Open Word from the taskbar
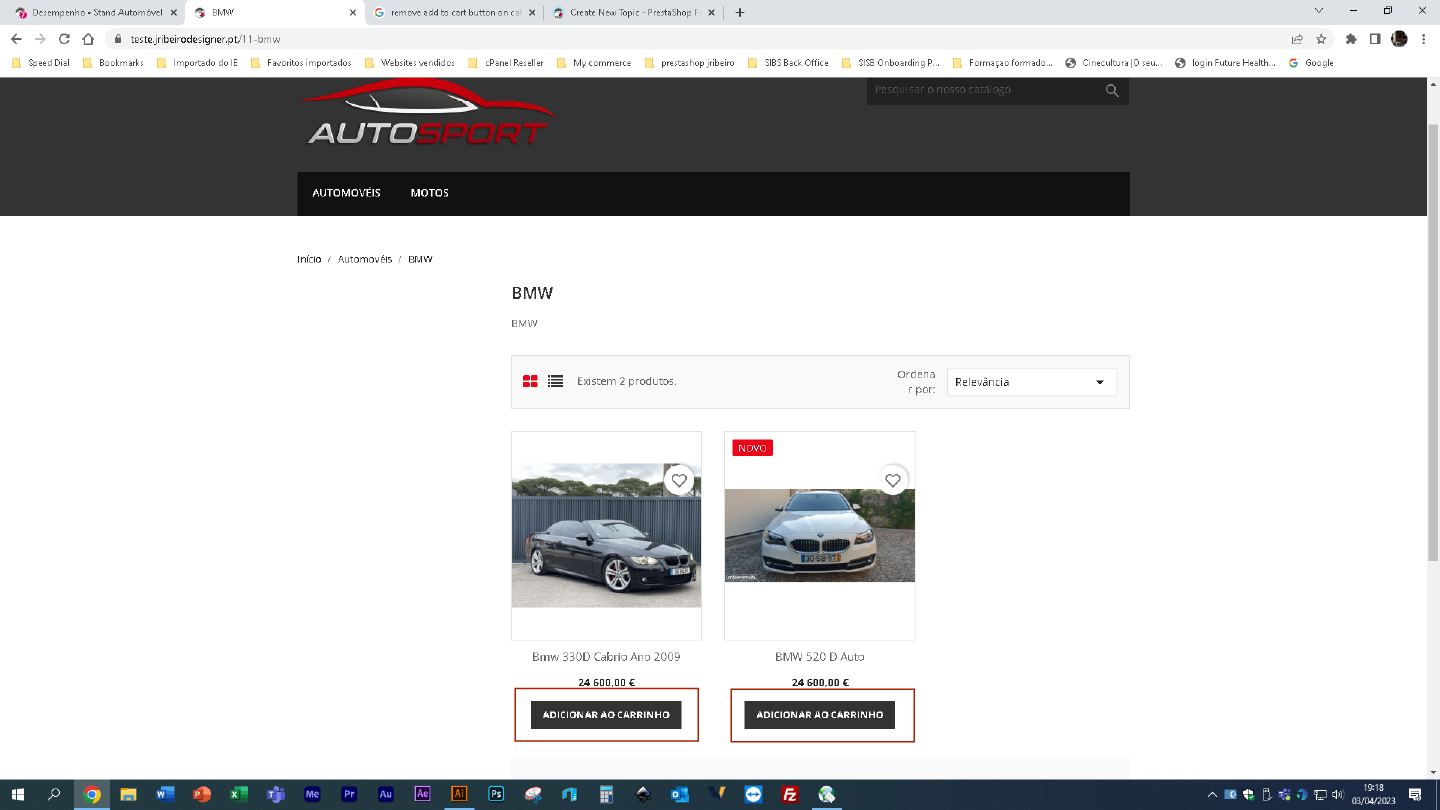The height and width of the screenshot is (810, 1440). click(165, 795)
